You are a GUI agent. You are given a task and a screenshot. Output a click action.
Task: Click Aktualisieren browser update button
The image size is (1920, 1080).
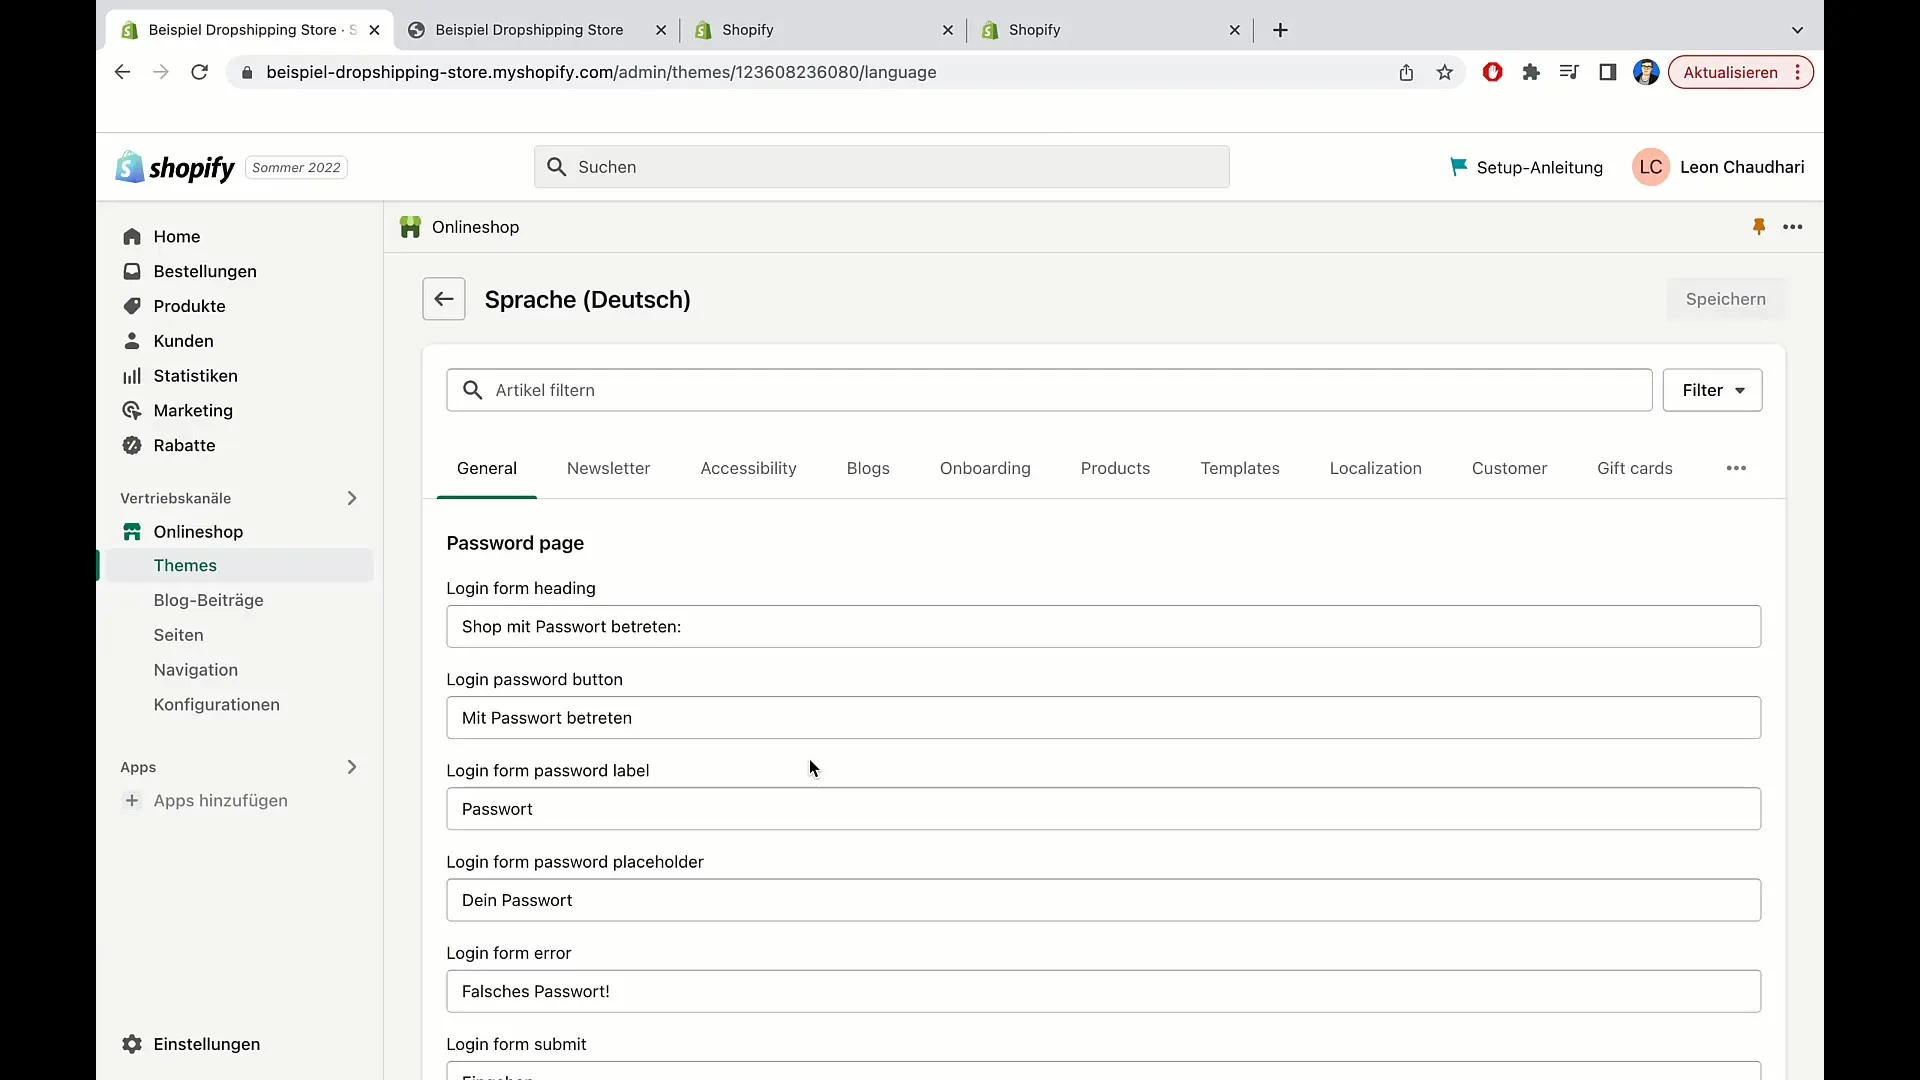coord(1730,72)
